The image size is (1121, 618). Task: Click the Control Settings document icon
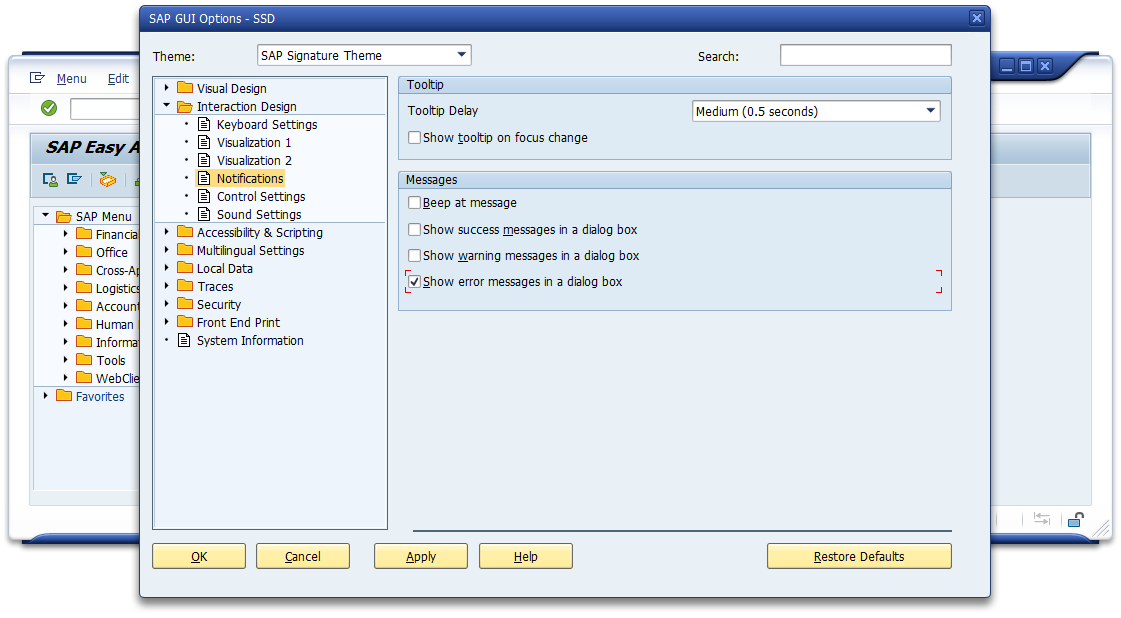point(204,196)
